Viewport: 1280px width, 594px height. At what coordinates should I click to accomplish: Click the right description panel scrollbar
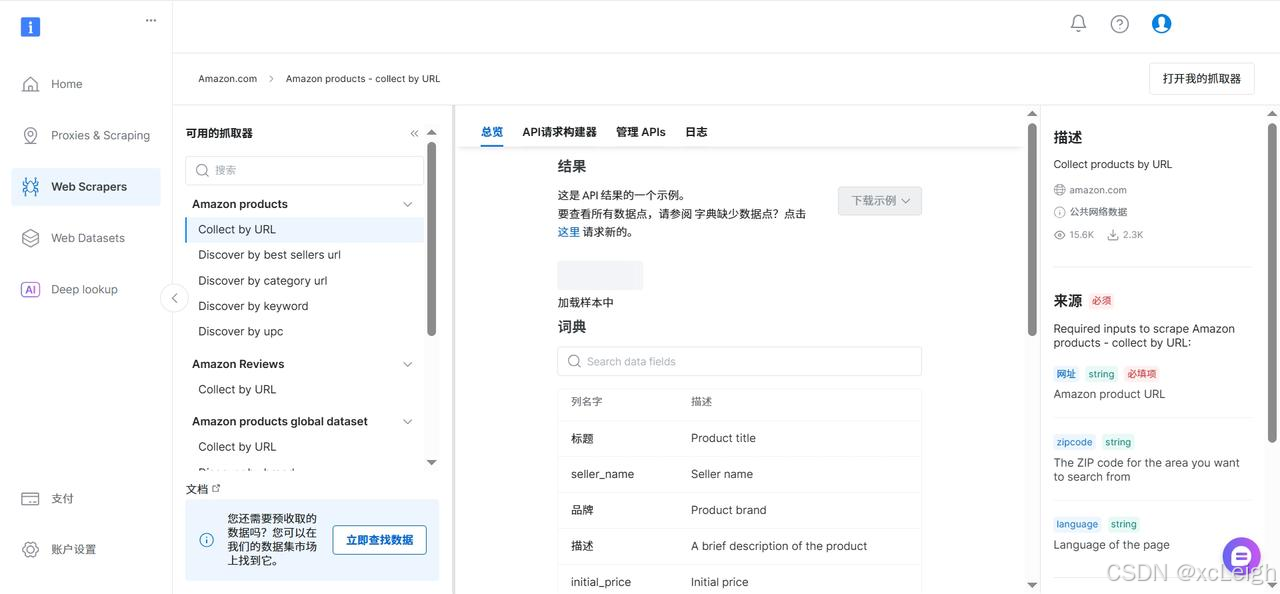pyautogui.click(x=1272, y=282)
